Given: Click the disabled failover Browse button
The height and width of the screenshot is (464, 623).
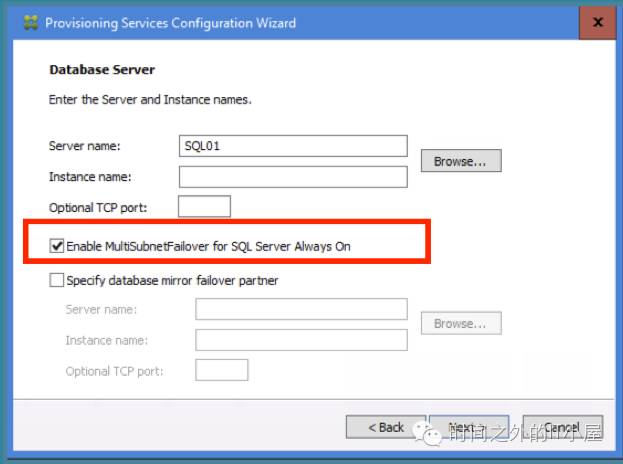Looking at the screenshot, I should (461, 323).
